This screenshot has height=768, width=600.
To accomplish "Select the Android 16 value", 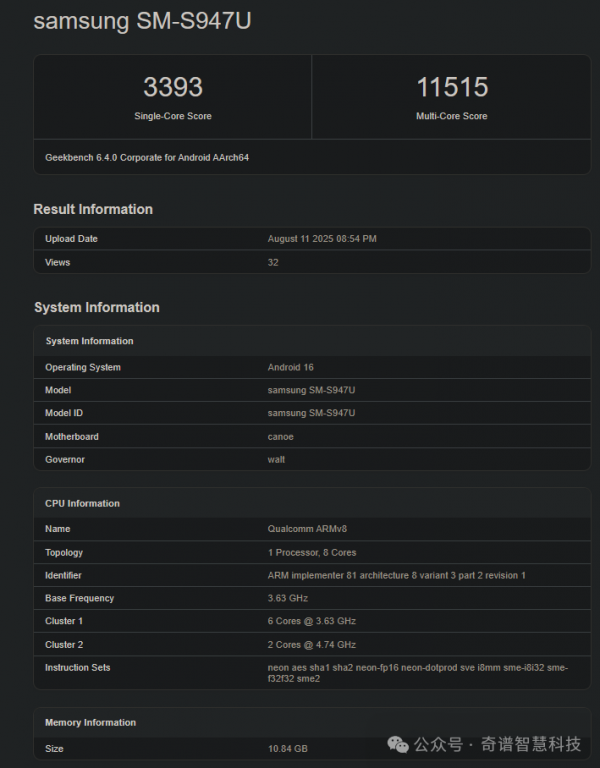I will coord(290,367).
